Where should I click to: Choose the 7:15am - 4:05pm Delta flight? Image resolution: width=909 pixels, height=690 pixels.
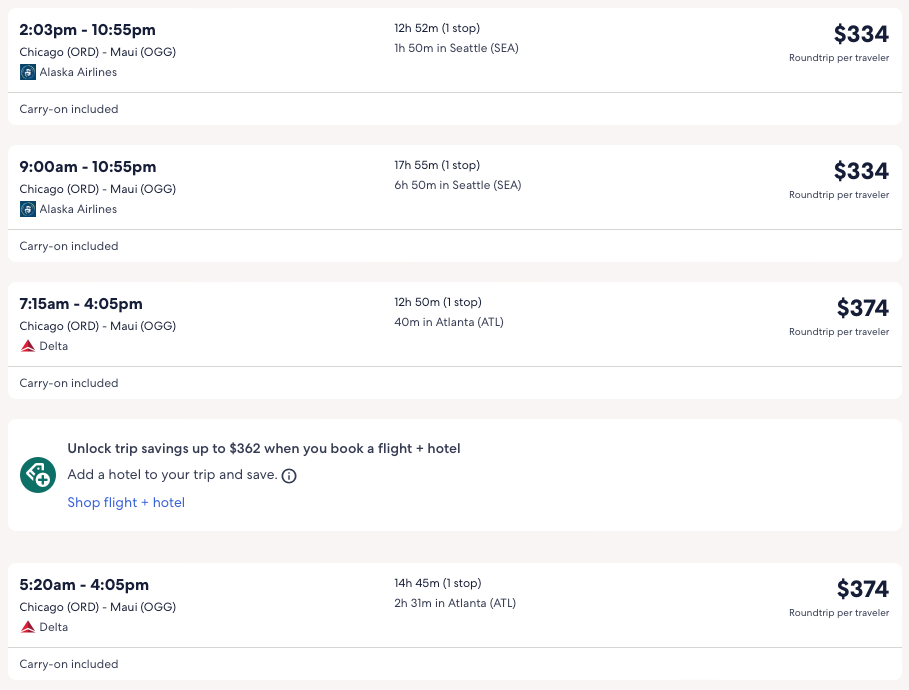tap(81, 304)
